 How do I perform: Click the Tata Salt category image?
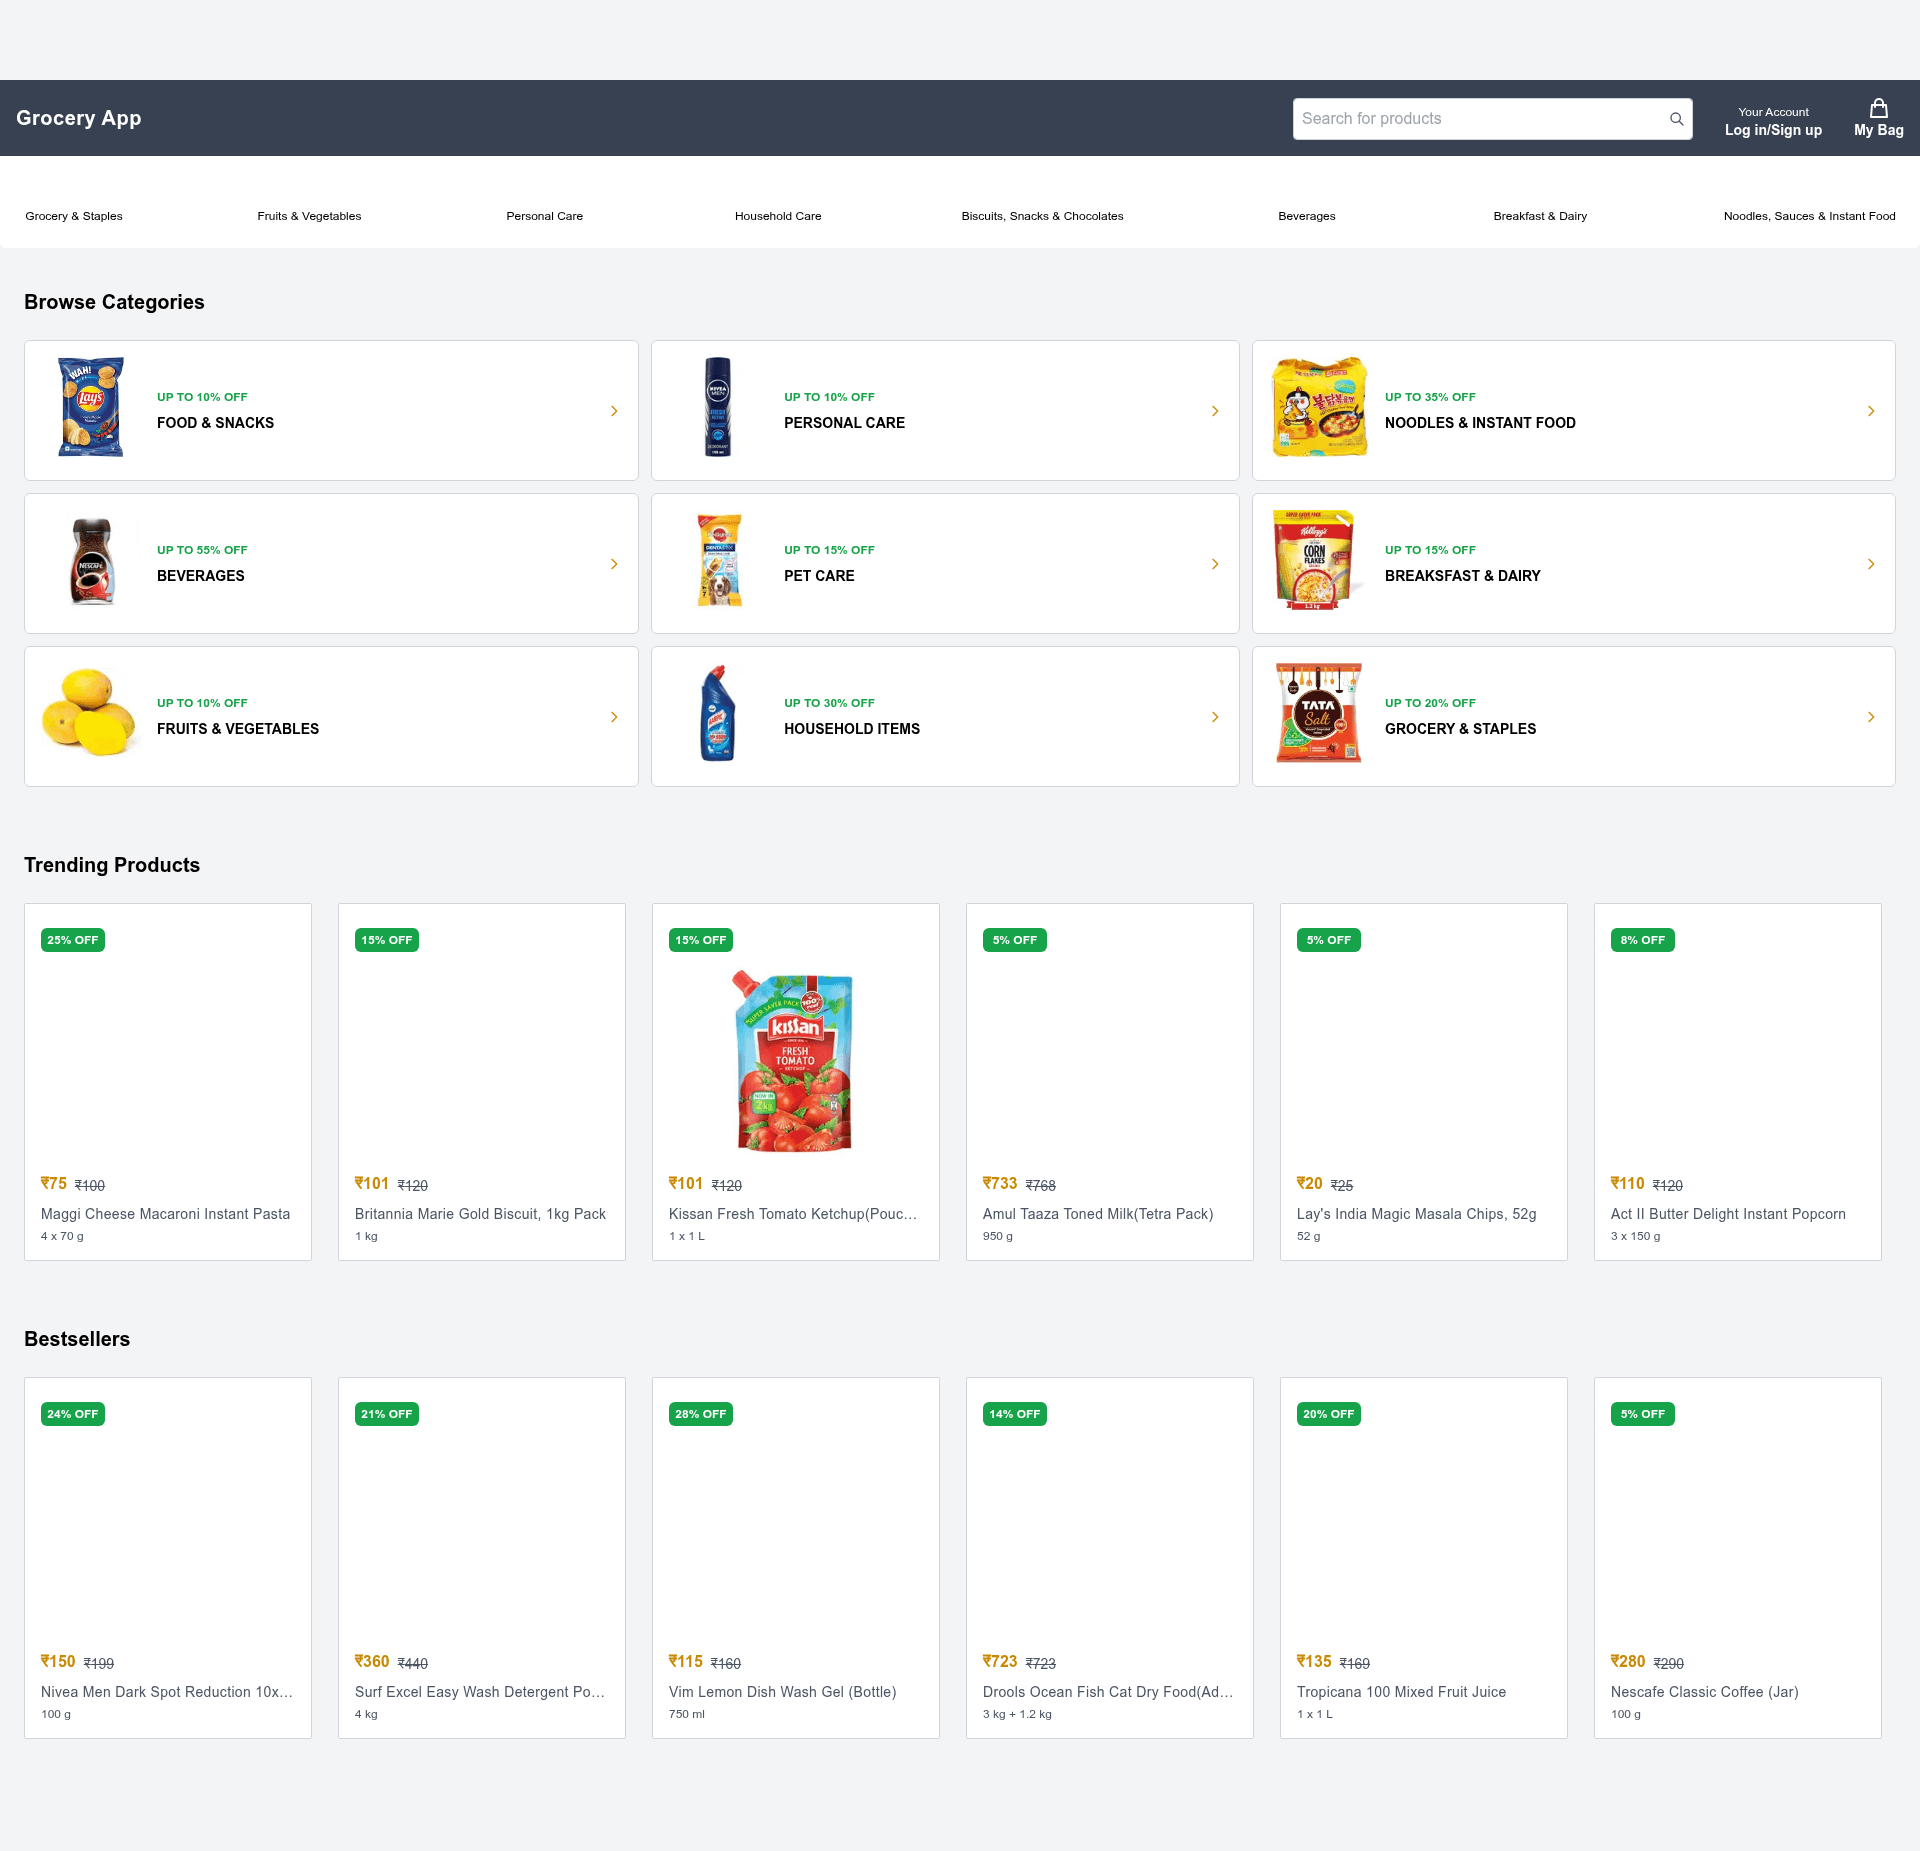[x=1318, y=713]
